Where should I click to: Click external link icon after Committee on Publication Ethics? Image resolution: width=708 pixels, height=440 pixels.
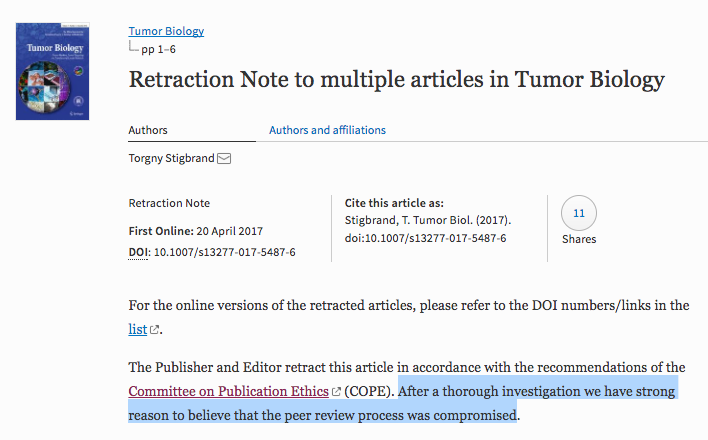[336, 392]
